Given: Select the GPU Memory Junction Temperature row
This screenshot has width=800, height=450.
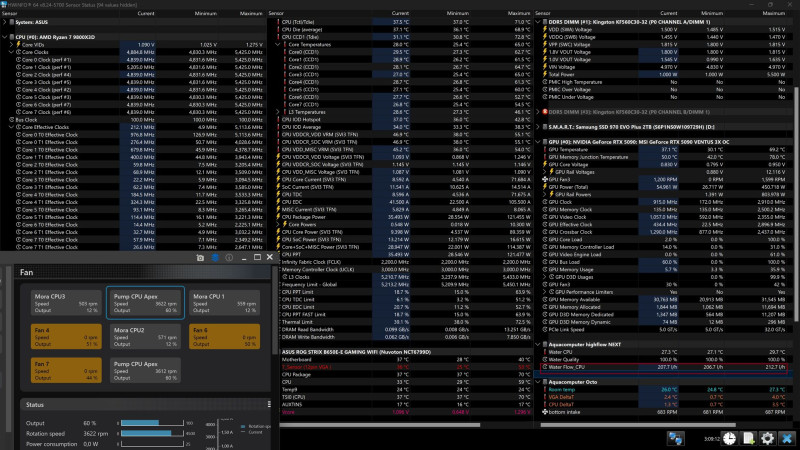Looking at the screenshot, I should coord(662,157).
